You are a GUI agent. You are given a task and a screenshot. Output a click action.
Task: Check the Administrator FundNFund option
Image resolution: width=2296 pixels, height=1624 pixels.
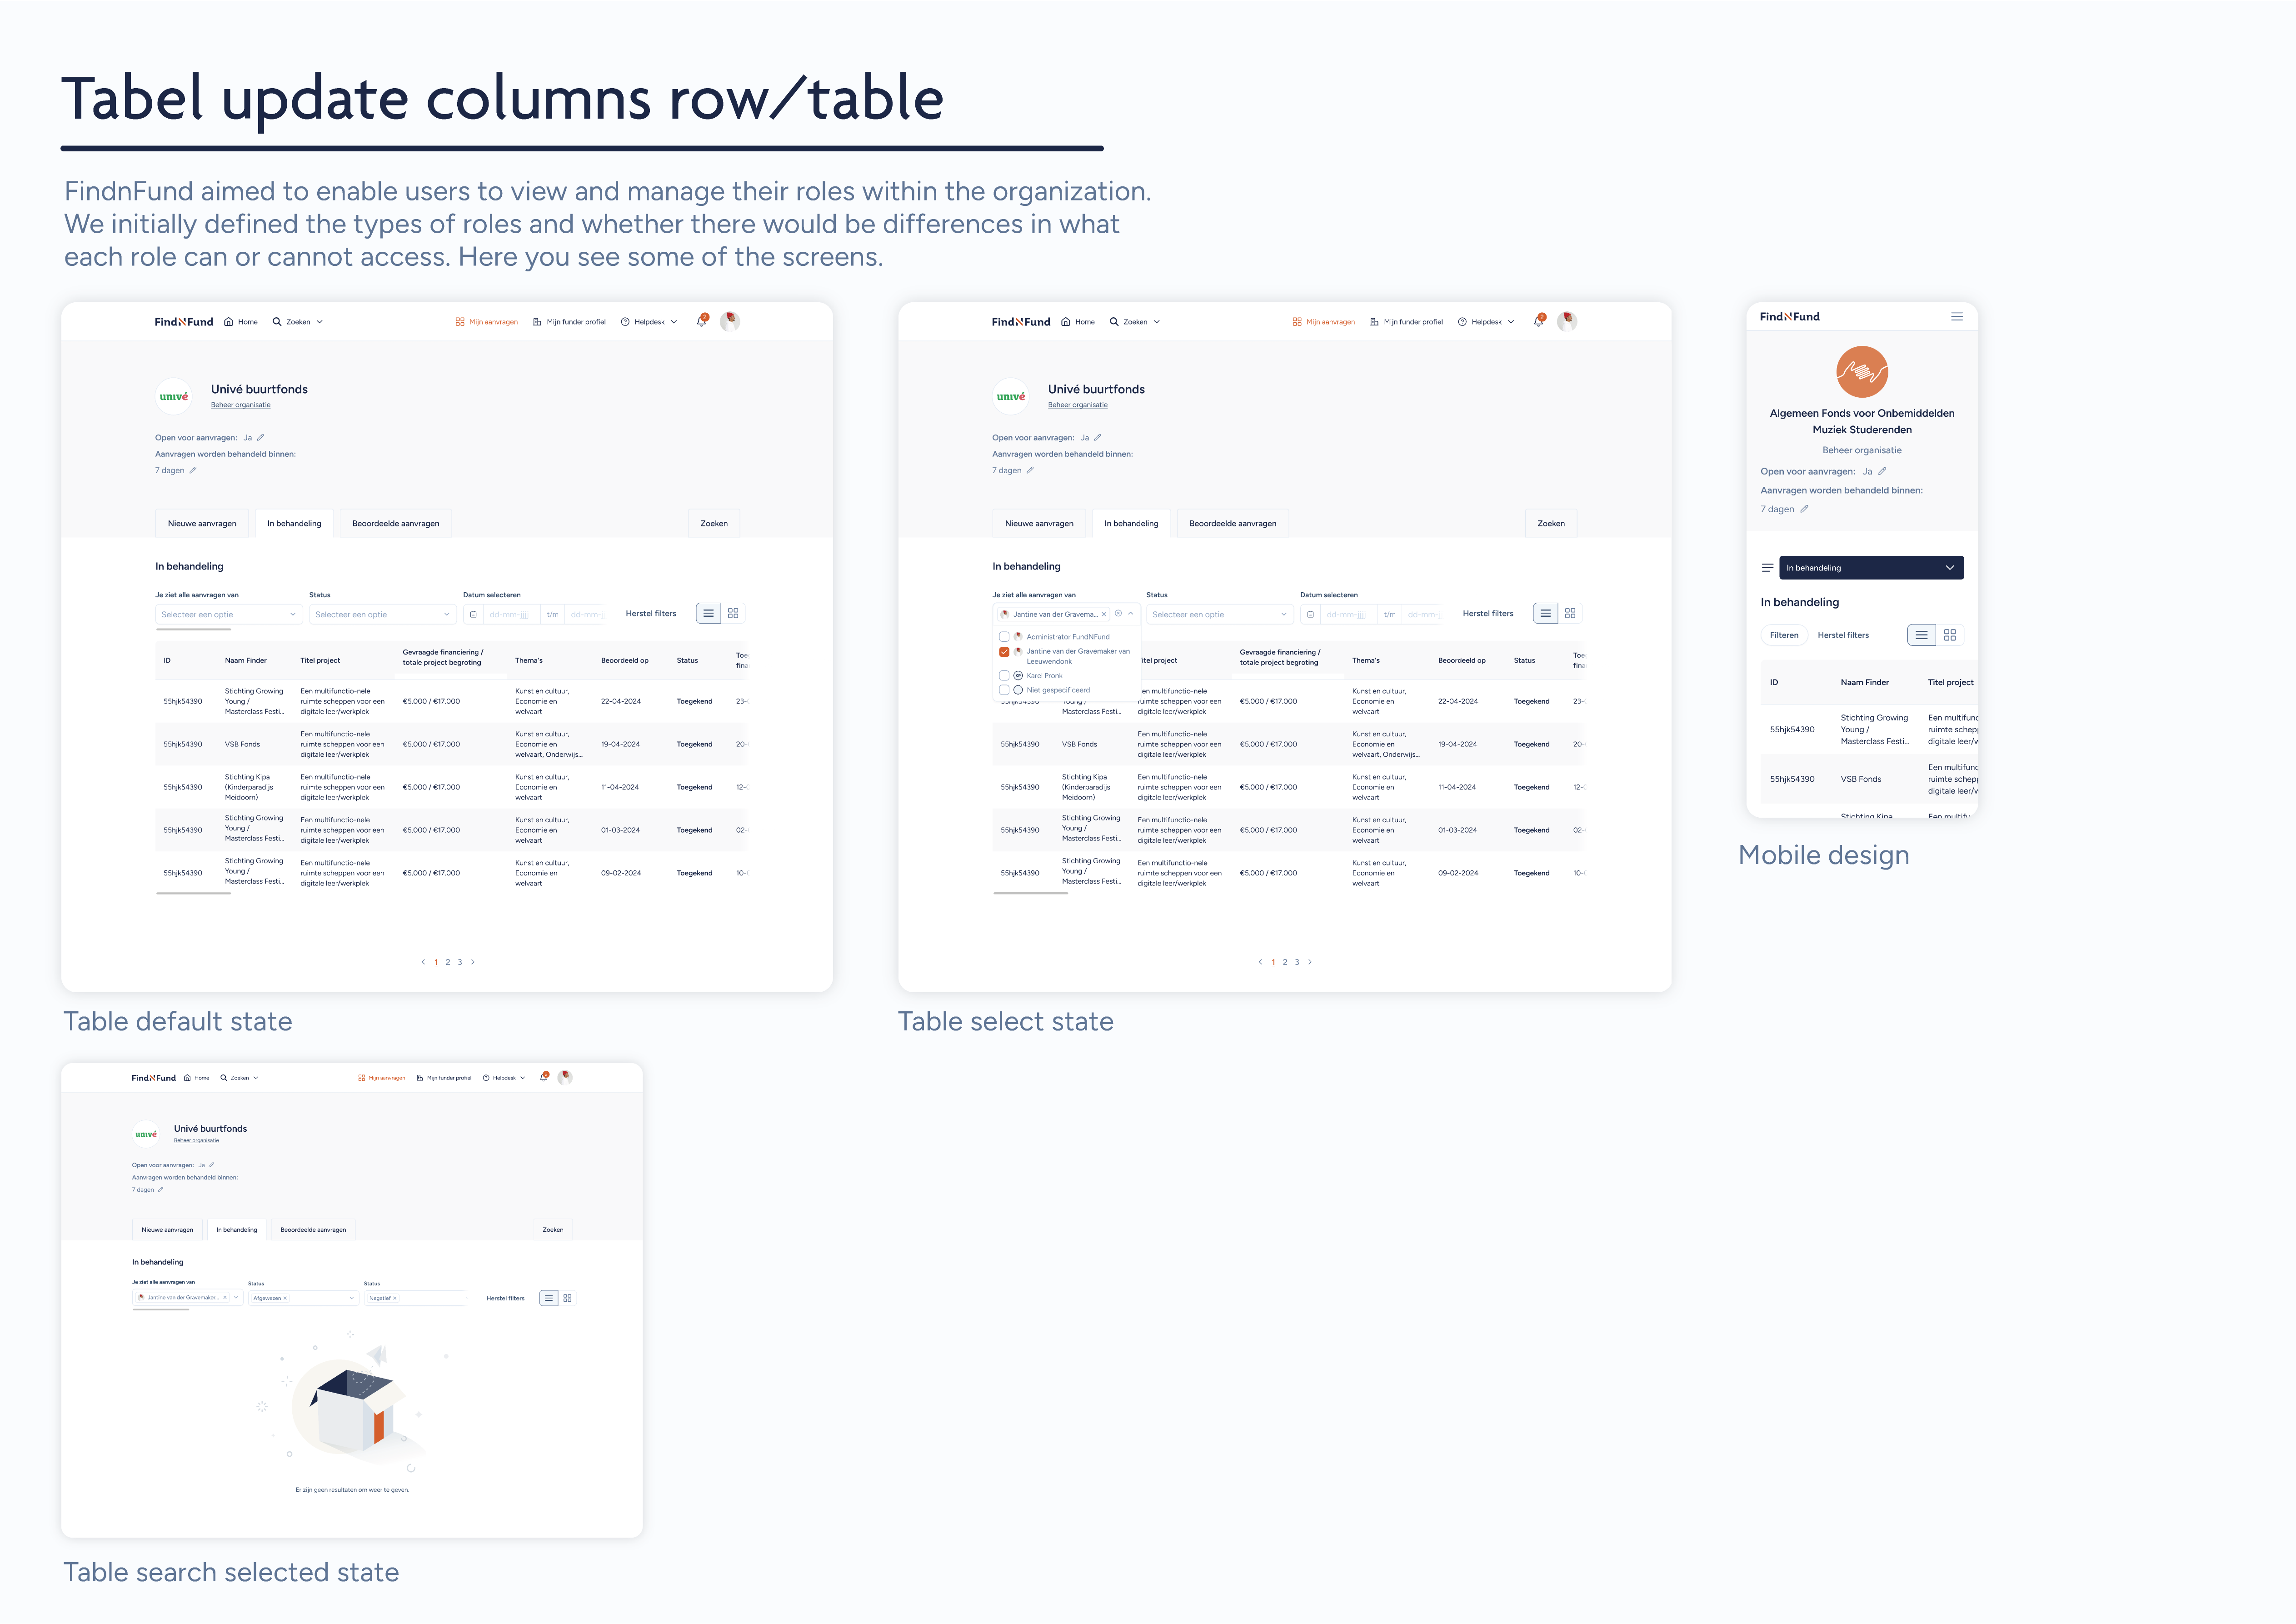tap(1005, 637)
